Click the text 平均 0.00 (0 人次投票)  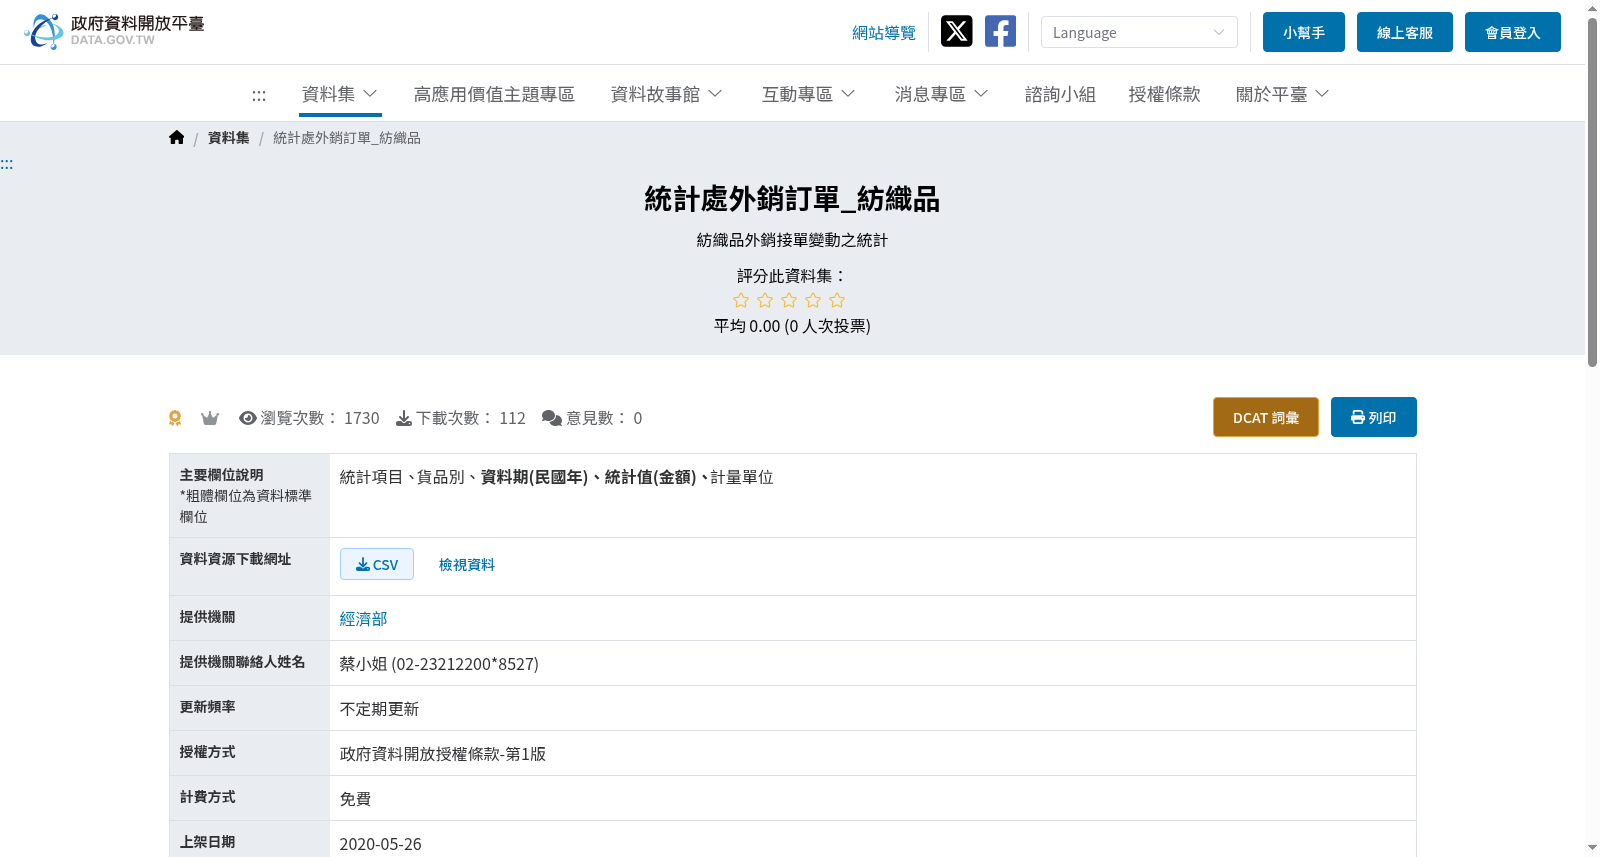coord(792,326)
